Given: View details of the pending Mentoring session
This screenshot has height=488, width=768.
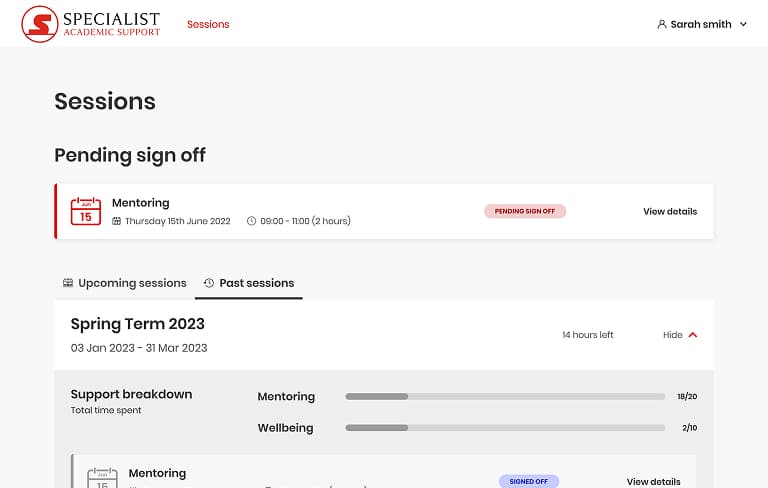Looking at the screenshot, I should [670, 211].
